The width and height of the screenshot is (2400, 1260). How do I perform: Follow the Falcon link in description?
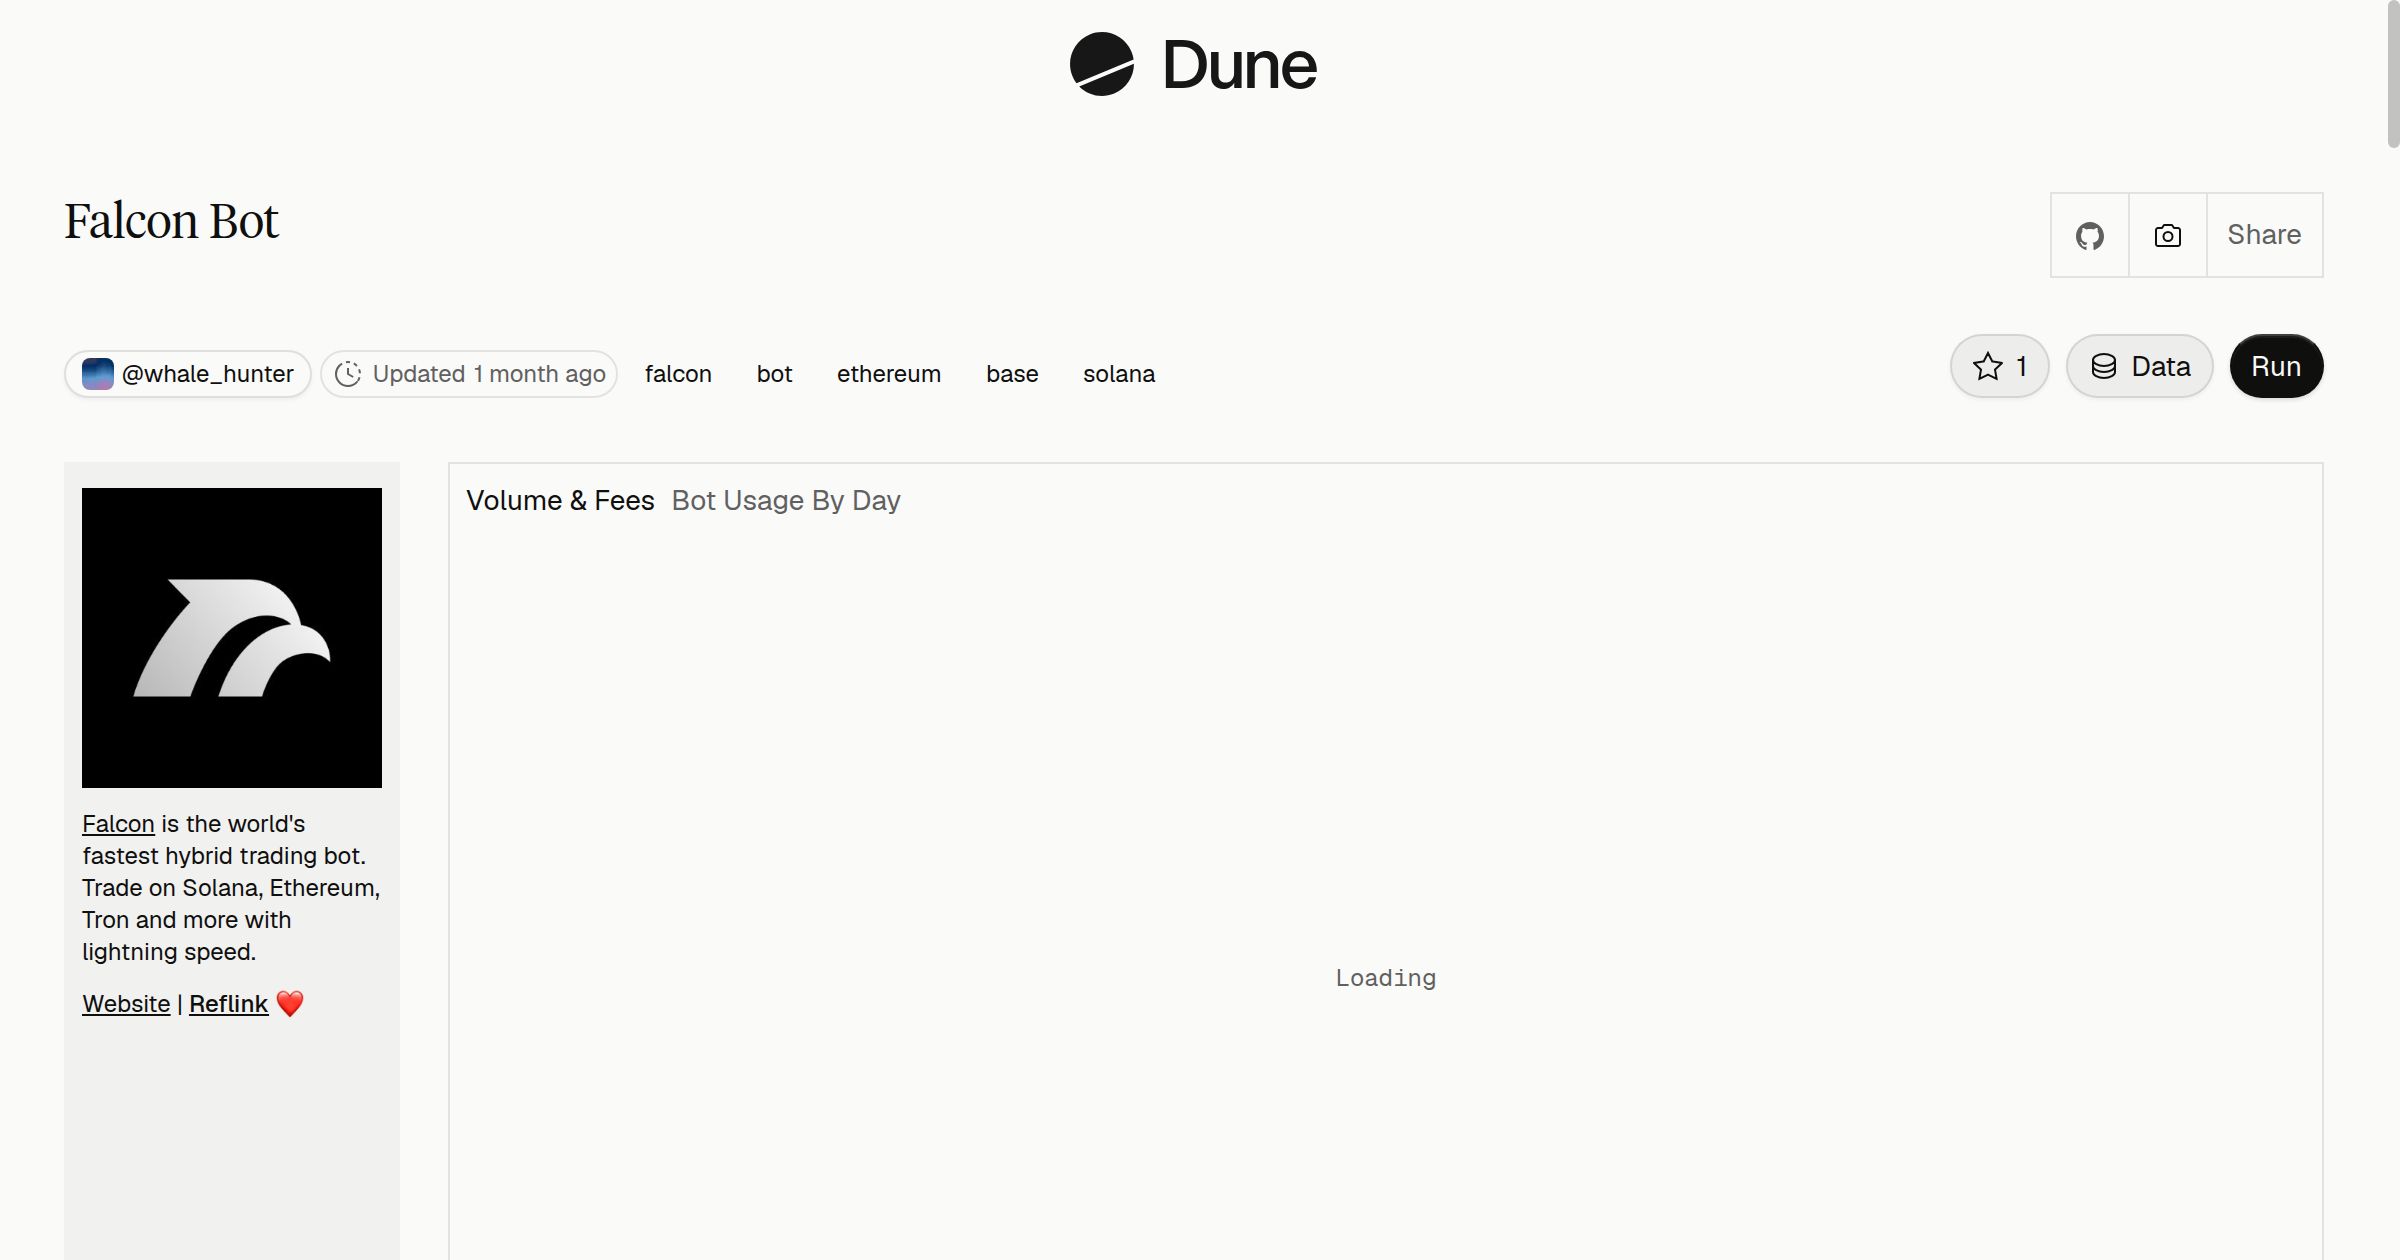point(118,824)
